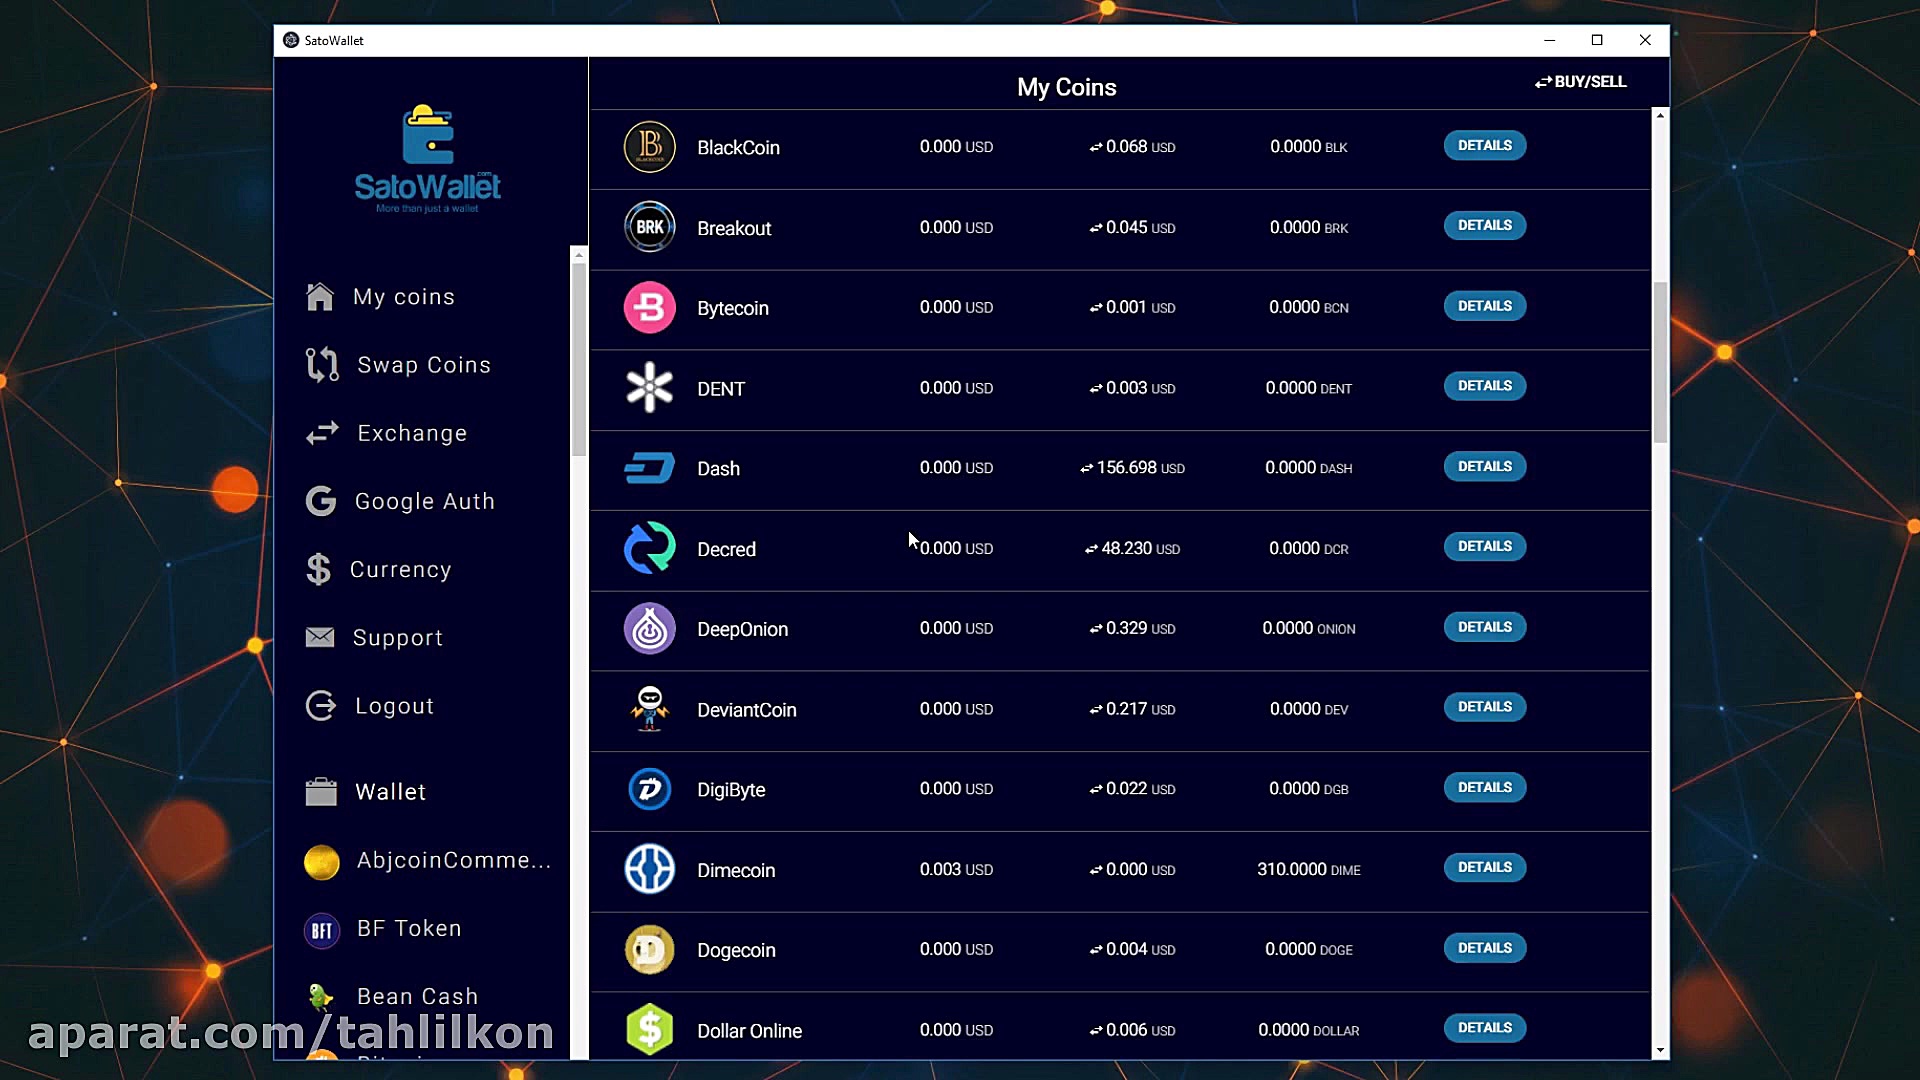The height and width of the screenshot is (1080, 1920).
Task: View DETAILS for Bytecoin
Action: [1484, 306]
